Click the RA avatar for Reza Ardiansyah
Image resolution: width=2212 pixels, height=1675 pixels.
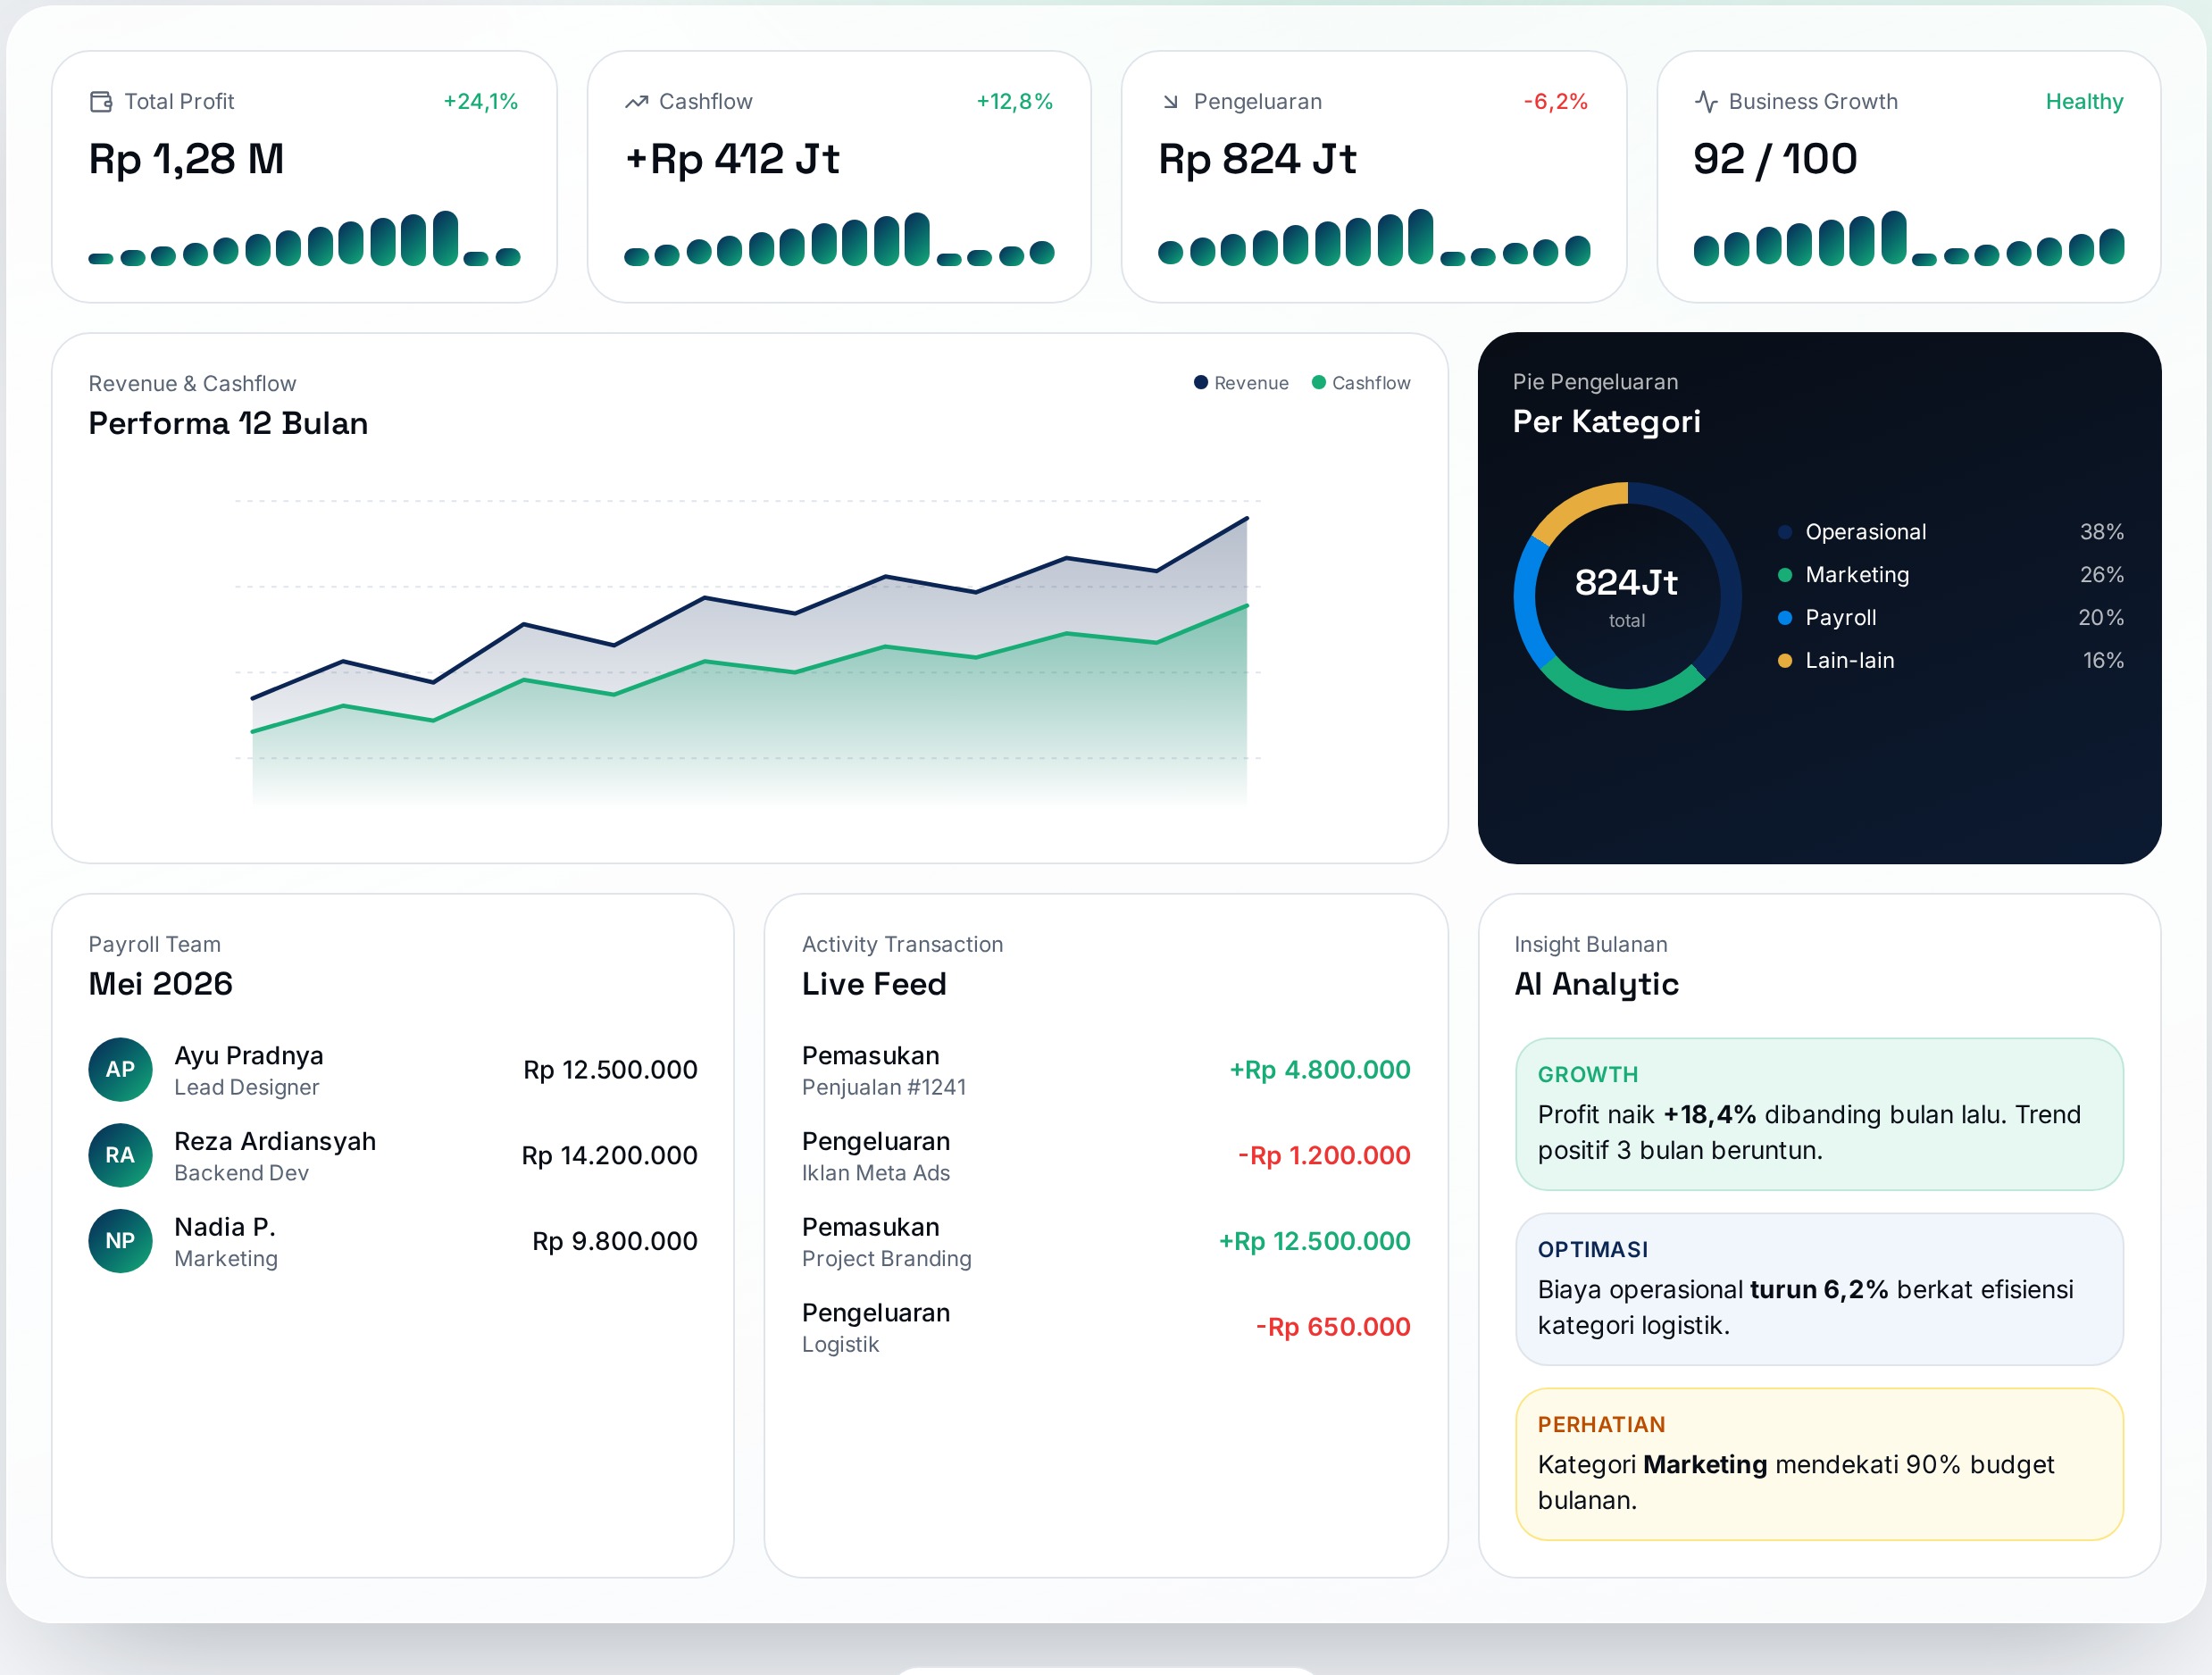(x=120, y=1155)
